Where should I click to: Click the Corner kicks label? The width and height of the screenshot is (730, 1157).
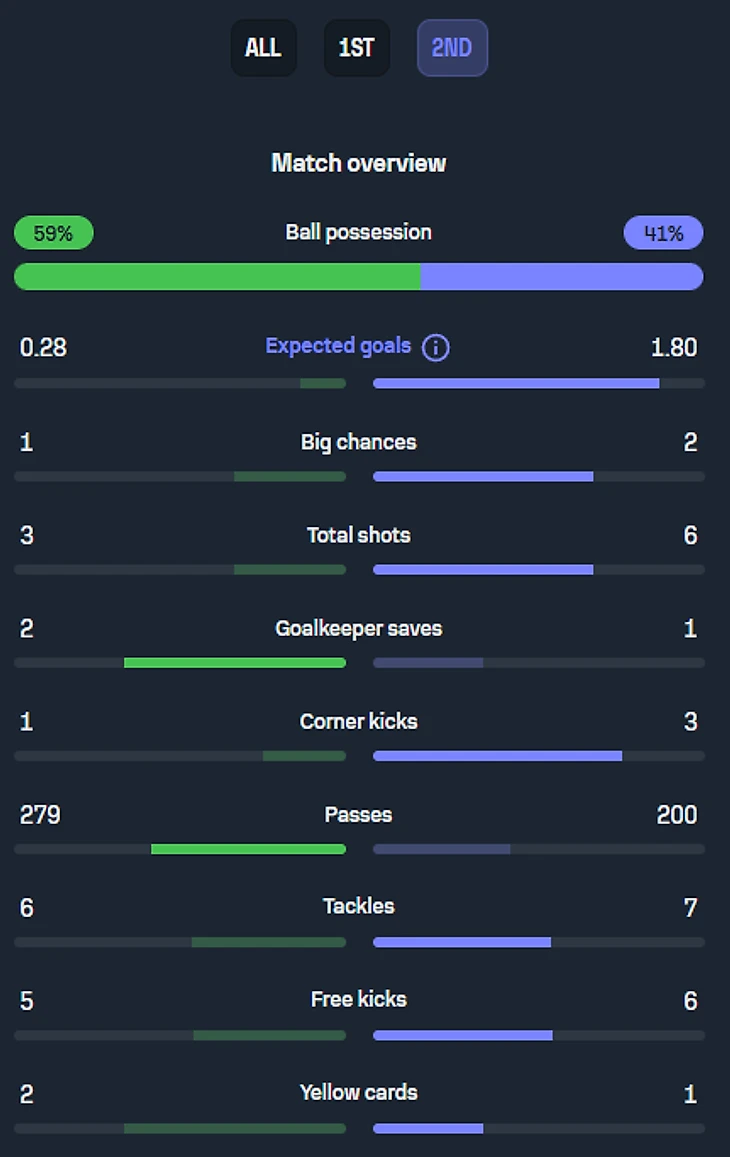(x=358, y=721)
